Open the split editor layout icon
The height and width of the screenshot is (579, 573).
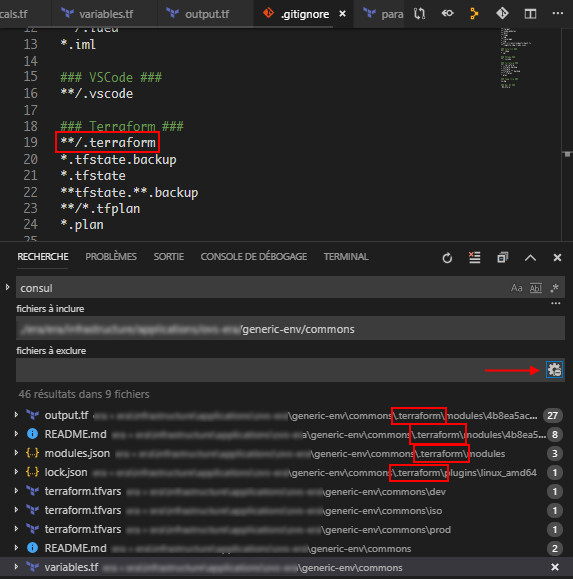[x=530, y=14]
